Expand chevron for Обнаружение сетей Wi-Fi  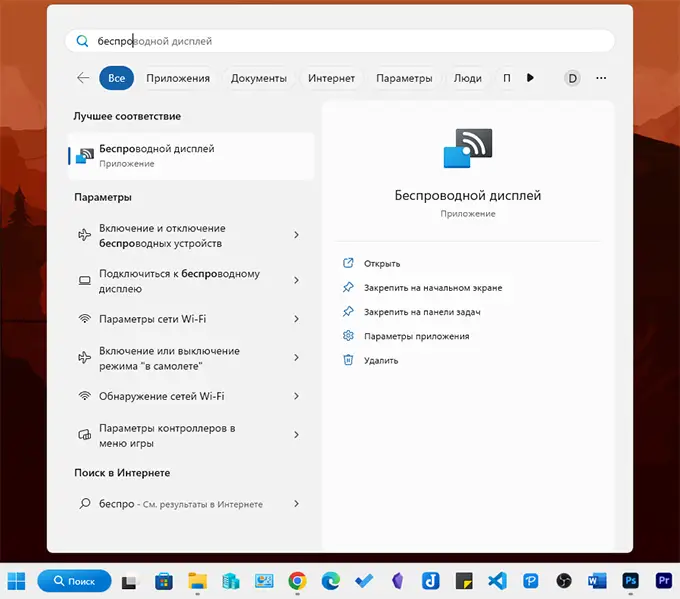tap(296, 396)
